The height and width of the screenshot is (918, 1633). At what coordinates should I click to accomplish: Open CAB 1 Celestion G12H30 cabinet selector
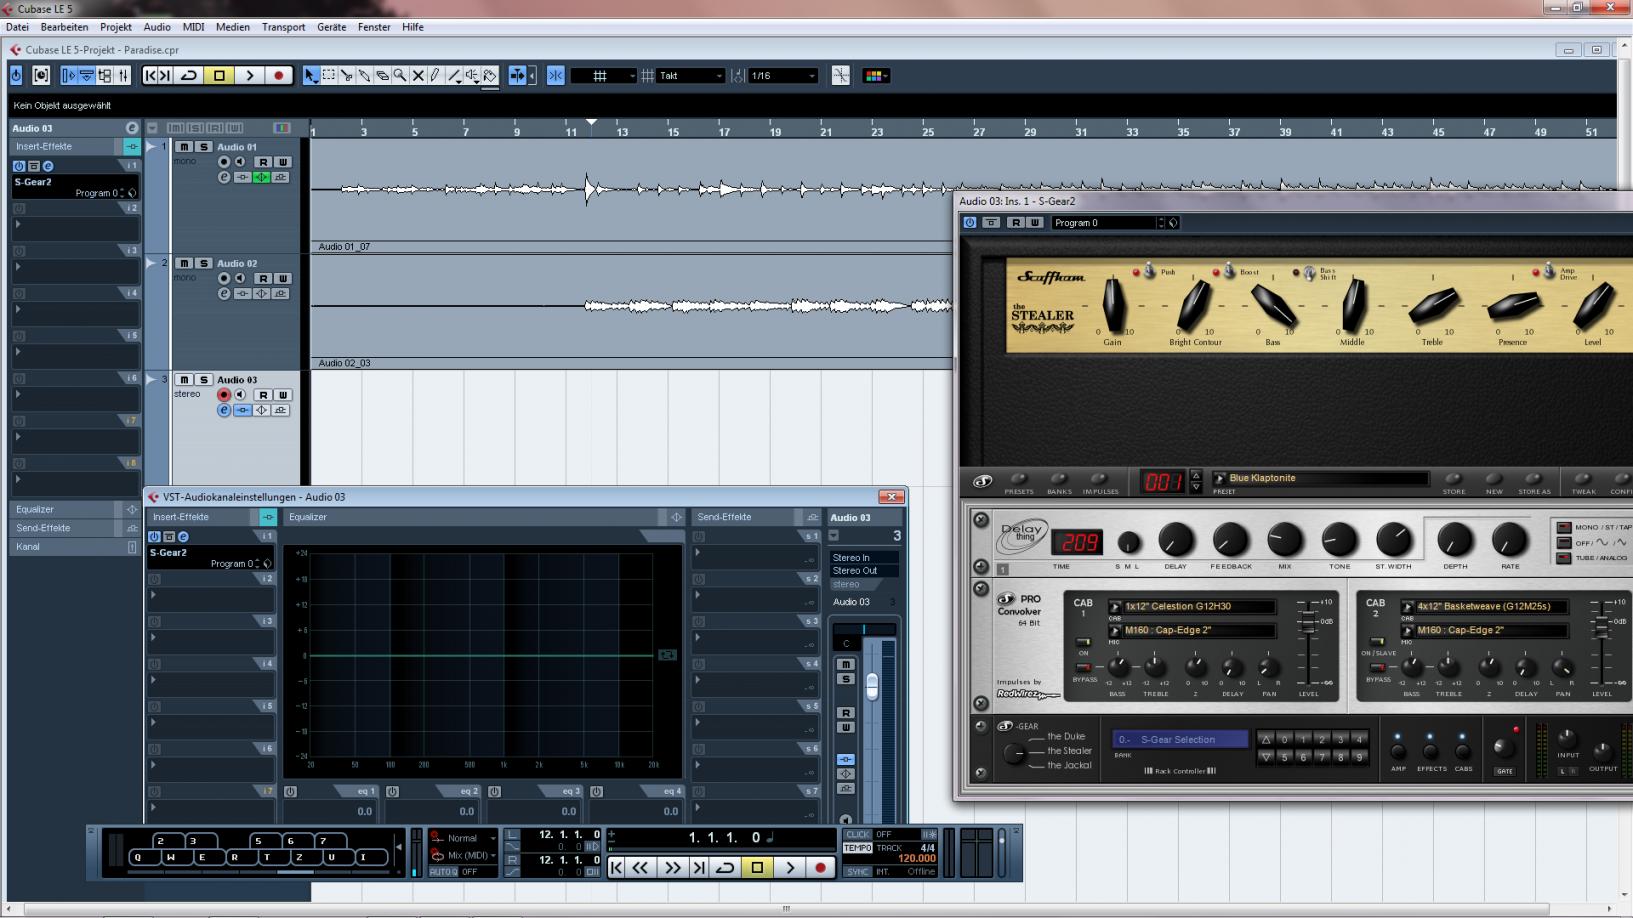click(x=1193, y=606)
